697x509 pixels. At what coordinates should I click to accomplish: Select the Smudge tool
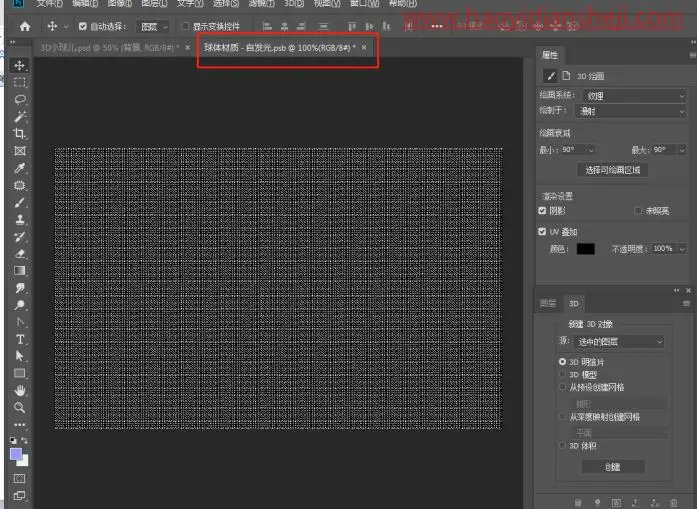[x=20, y=288]
